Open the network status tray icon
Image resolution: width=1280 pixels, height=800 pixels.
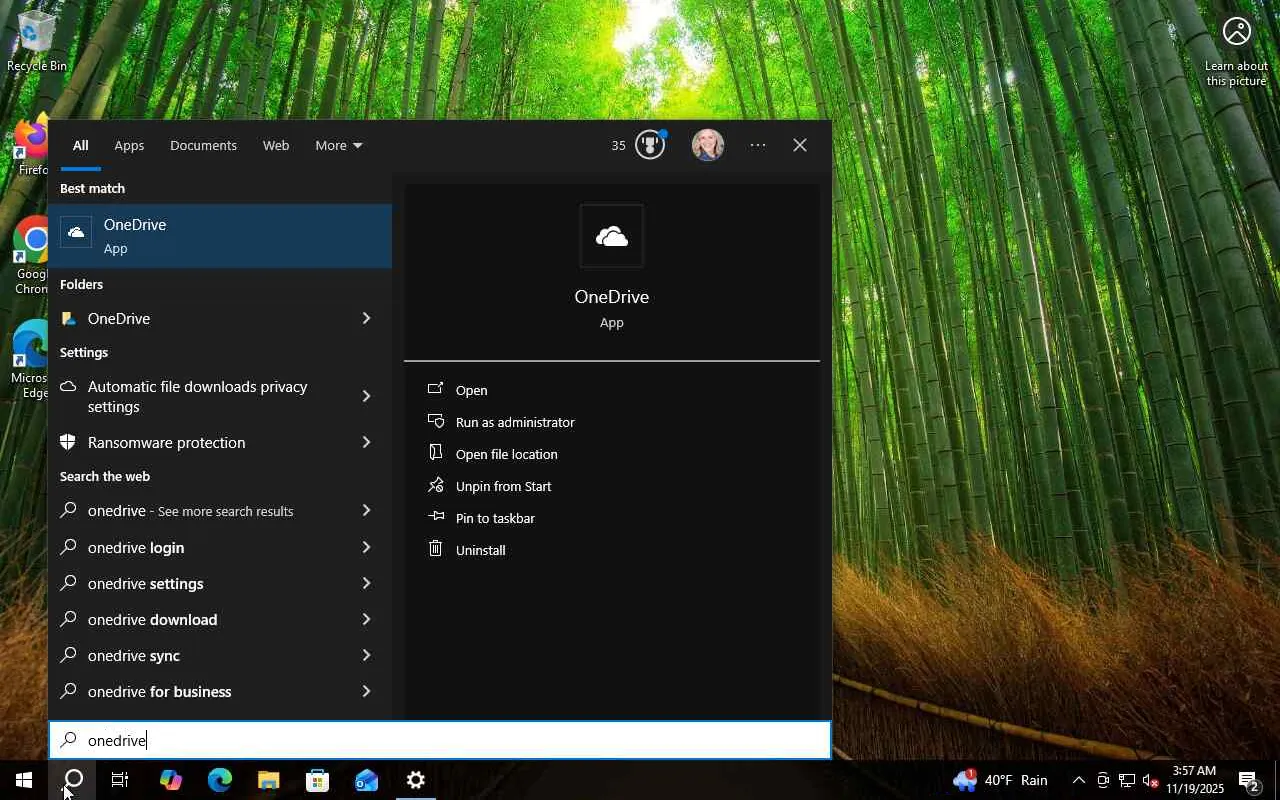click(1127, 780)
